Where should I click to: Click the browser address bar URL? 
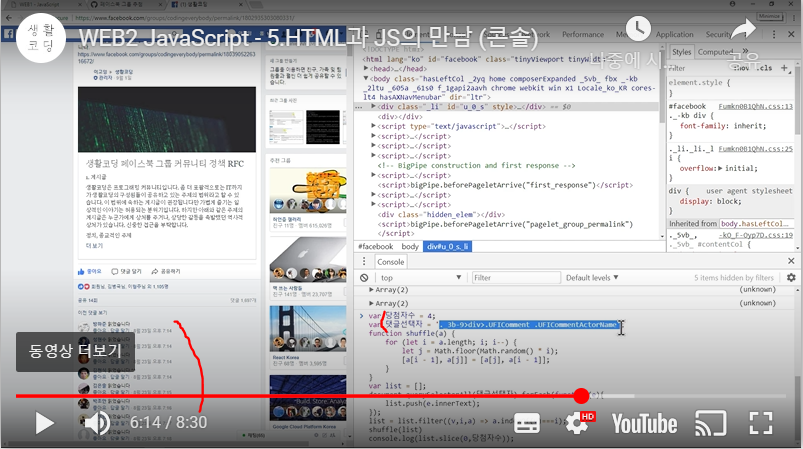point(184,18)
